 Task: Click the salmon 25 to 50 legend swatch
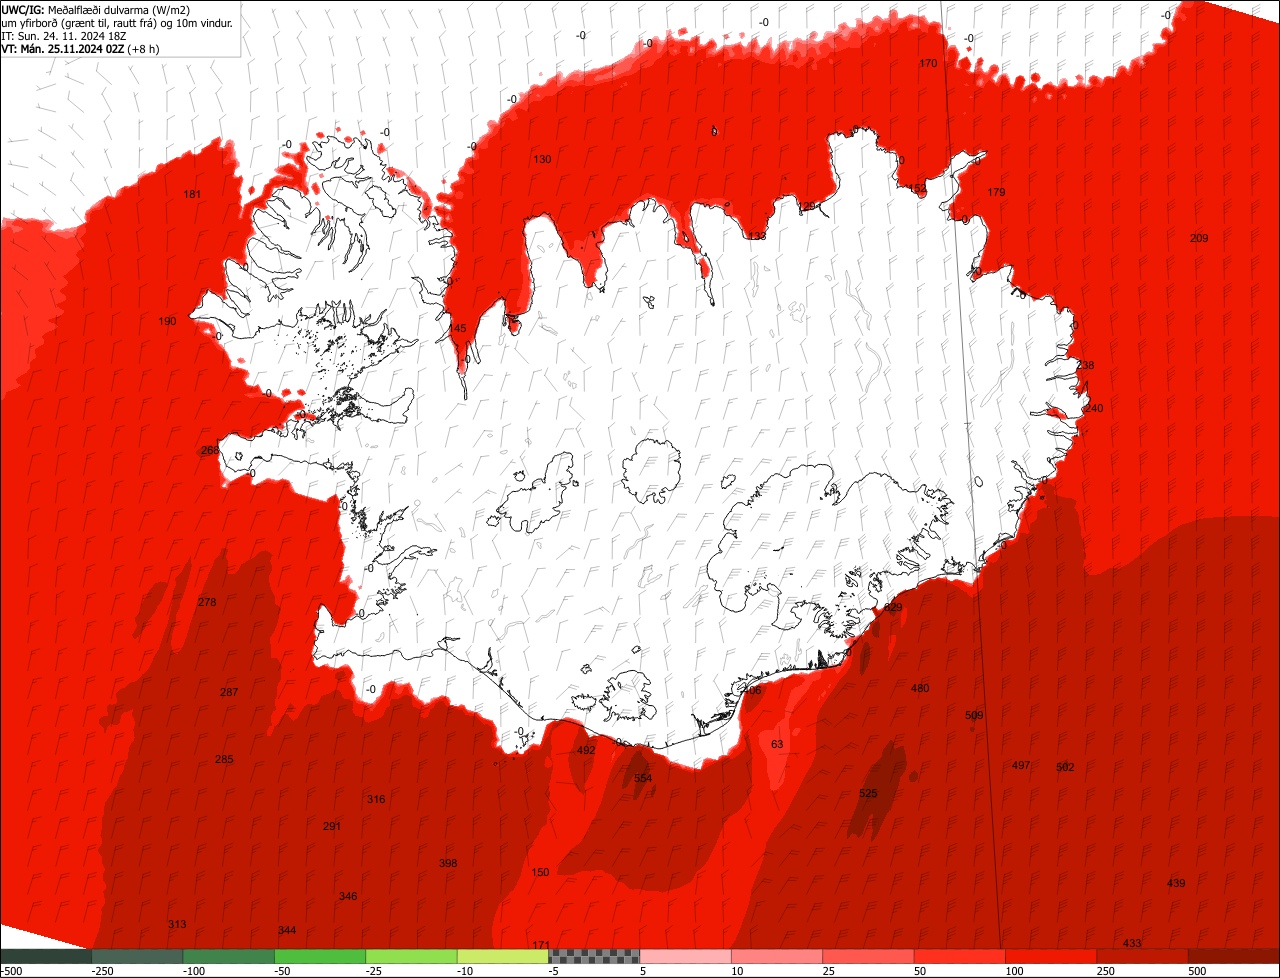tap(868, 957)
